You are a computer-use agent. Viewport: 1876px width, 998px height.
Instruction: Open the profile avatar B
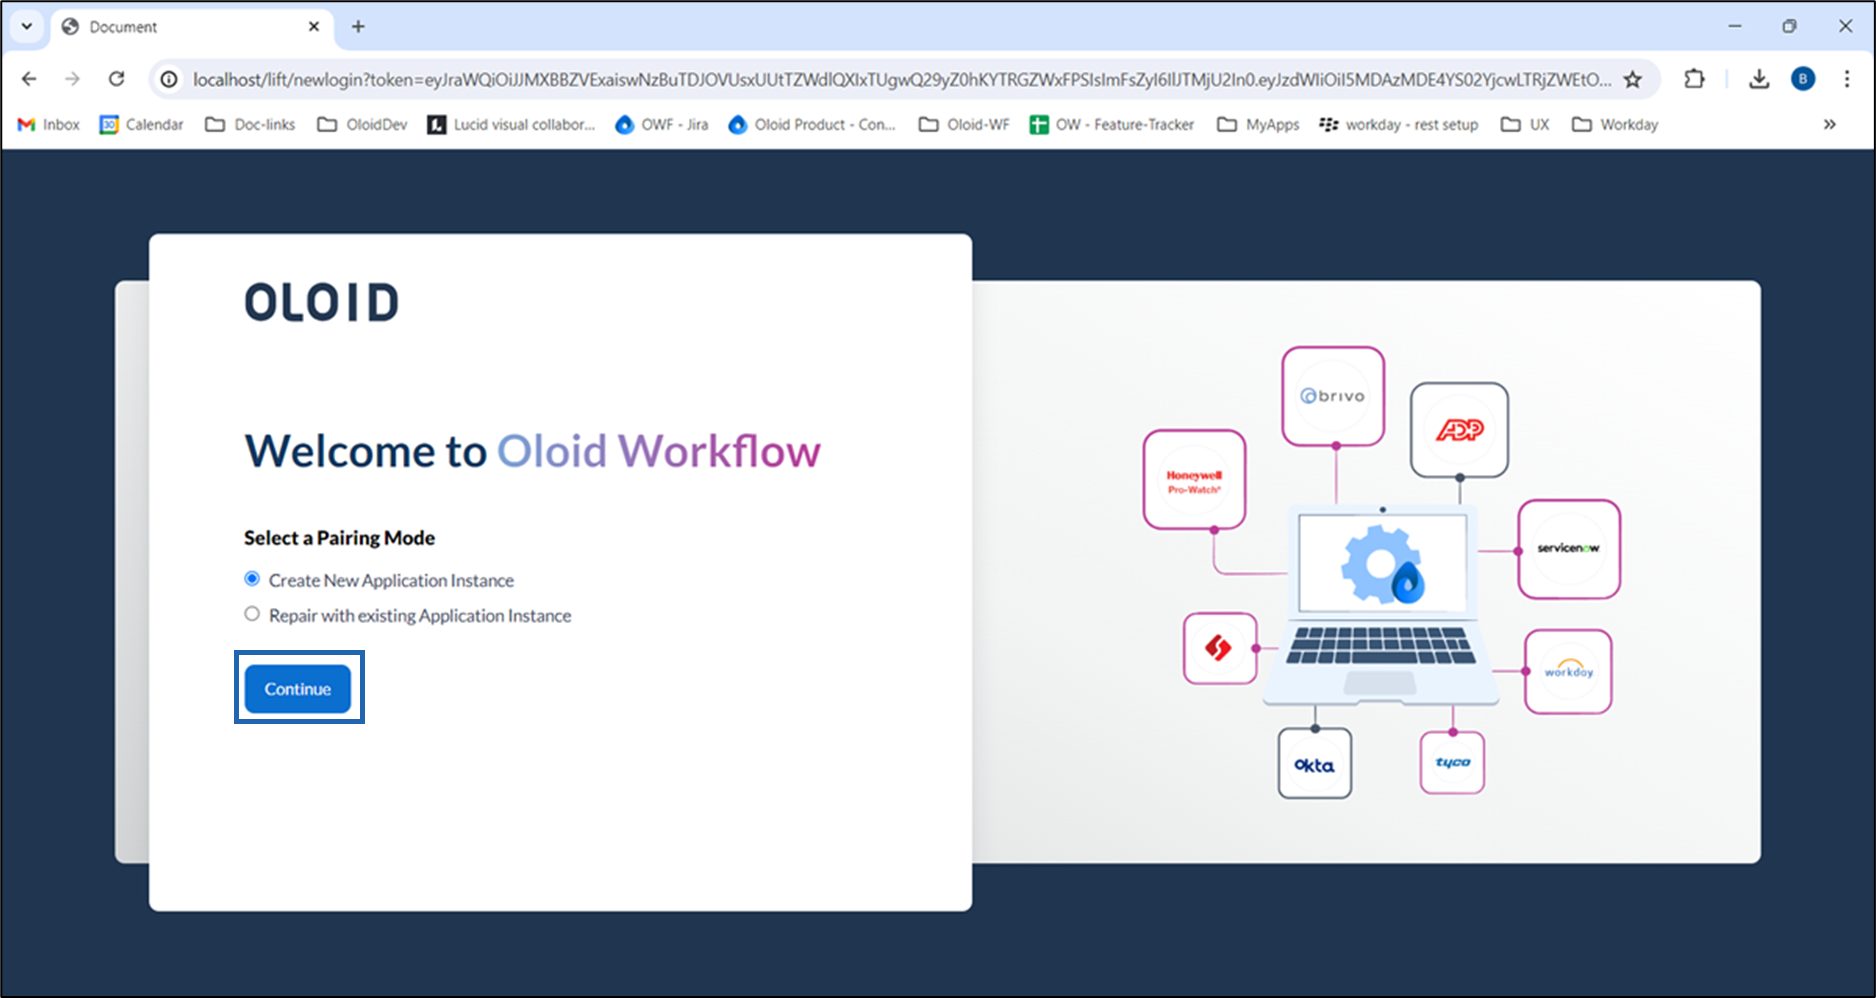(x=1803, y=79)
